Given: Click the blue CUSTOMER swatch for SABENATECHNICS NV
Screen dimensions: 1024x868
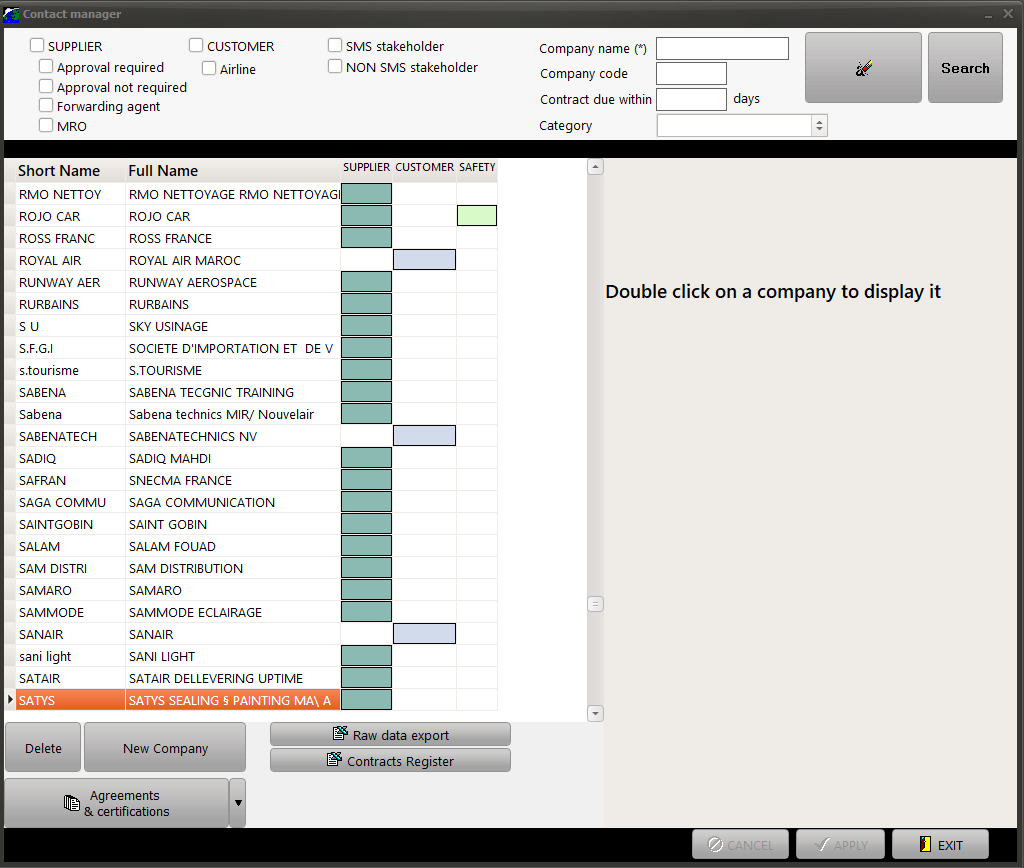Looking at the screenshot, I should pyautogui.click(x=424, y=436).
